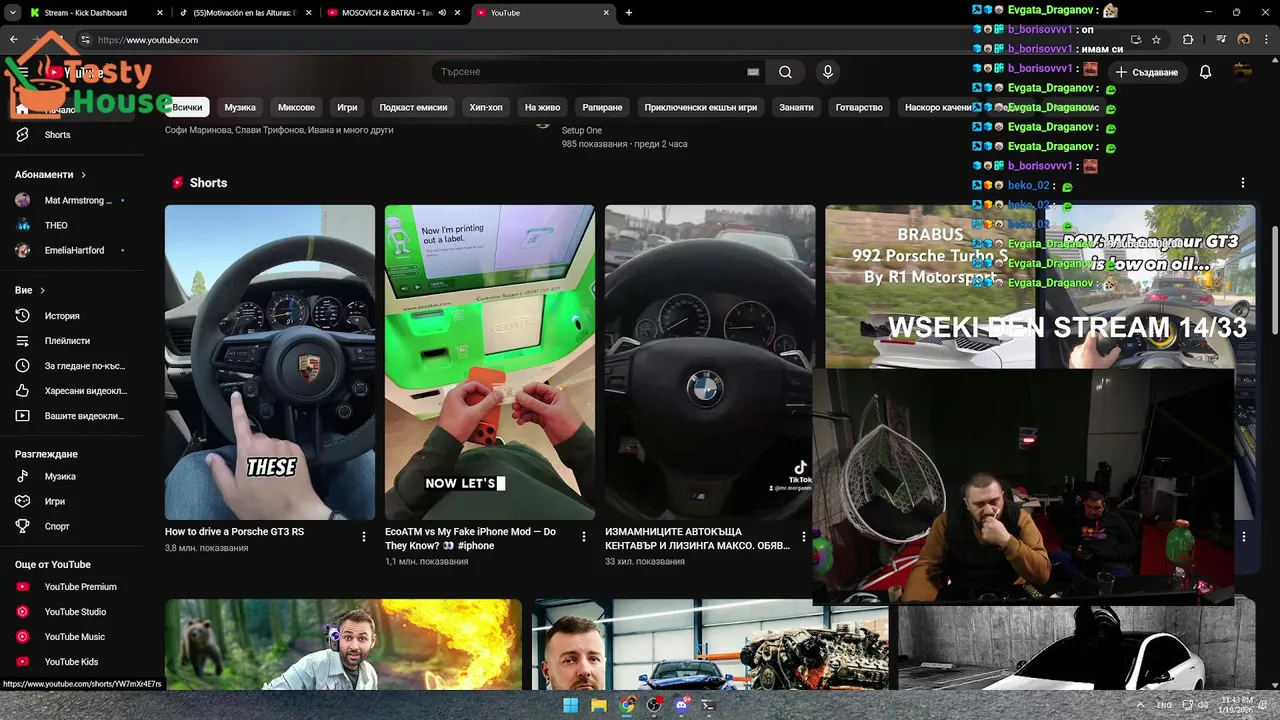
Task: Select the Подкаст емисии filter chip
Action: (x=413, y=107)
